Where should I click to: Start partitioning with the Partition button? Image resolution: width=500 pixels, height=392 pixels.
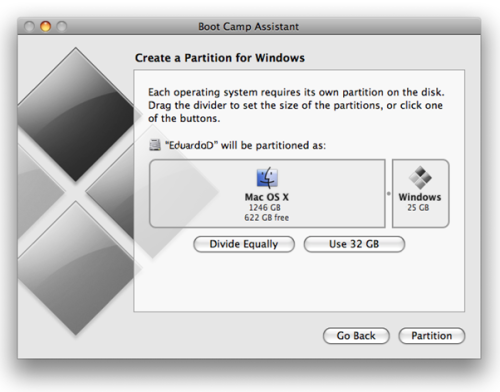click(432, 336)
